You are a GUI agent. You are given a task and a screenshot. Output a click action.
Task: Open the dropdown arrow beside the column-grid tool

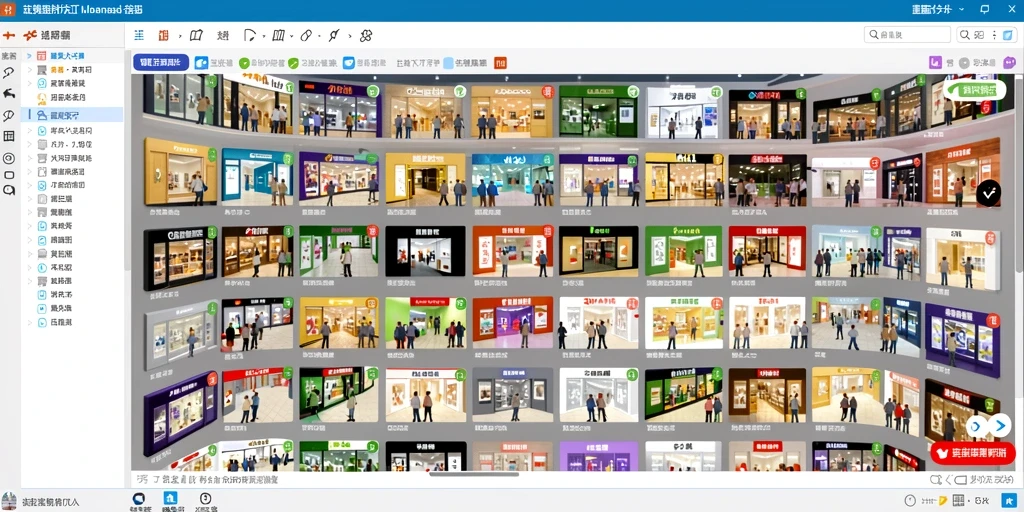[291, 36]
